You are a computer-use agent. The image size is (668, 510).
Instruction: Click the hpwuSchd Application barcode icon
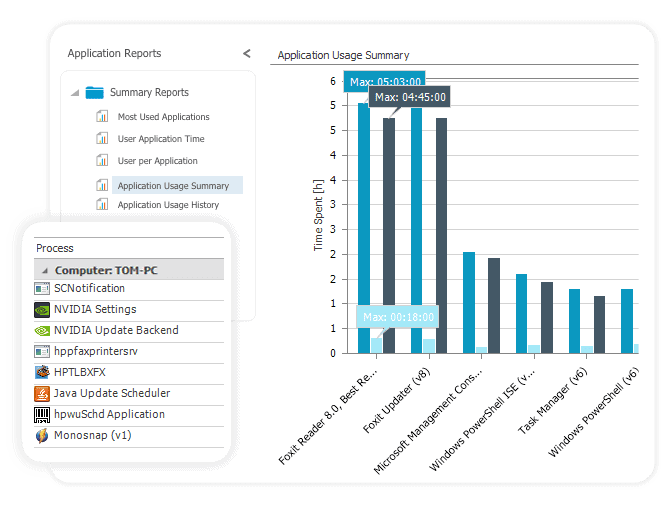point(42,414)
